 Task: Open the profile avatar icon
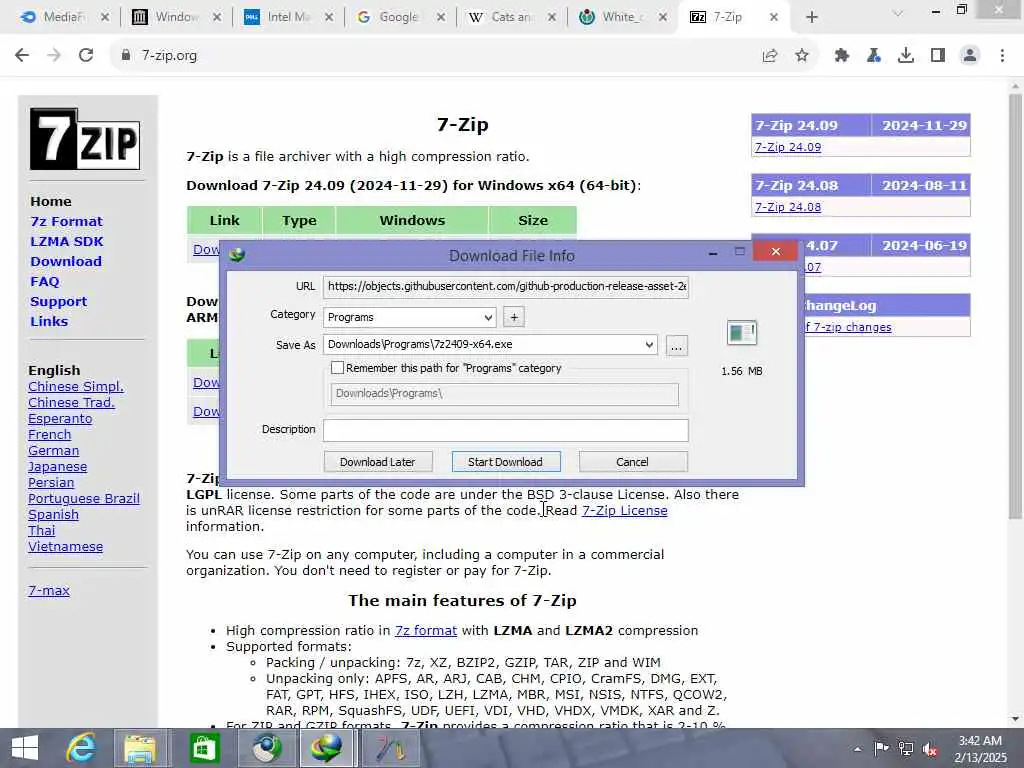pyautogui.click(x=970, y=56)
